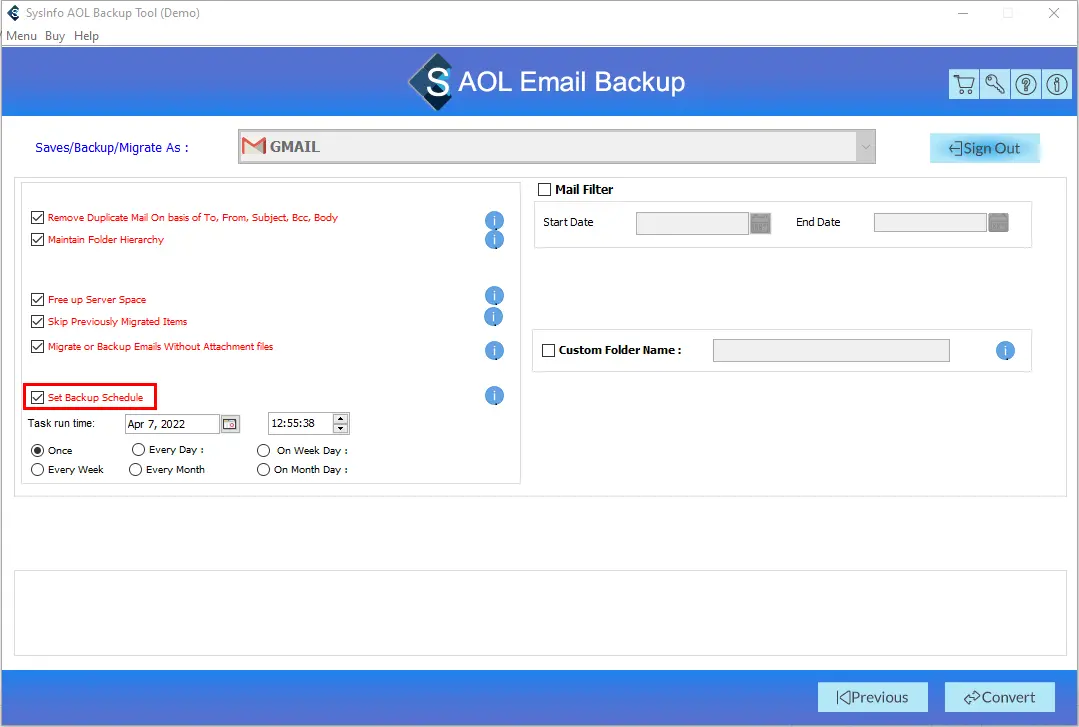Uncheck Set Backup Schedule checkbox

click(x=38, y=398)
